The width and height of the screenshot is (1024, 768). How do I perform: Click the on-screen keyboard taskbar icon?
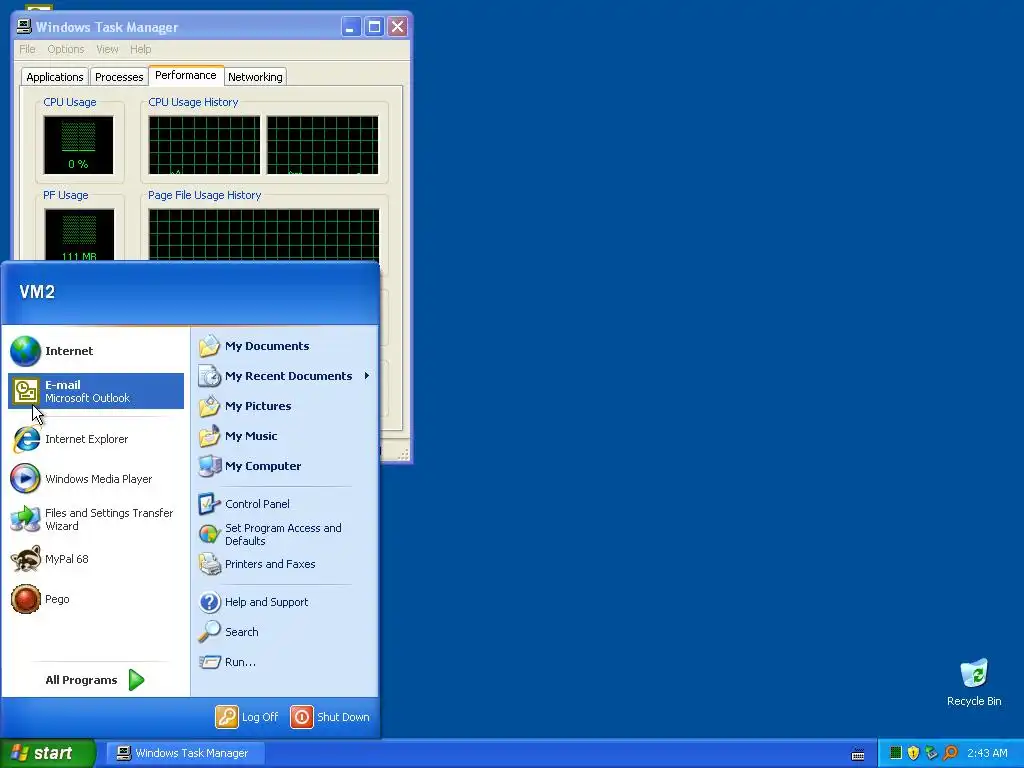[x=858, y=754]
